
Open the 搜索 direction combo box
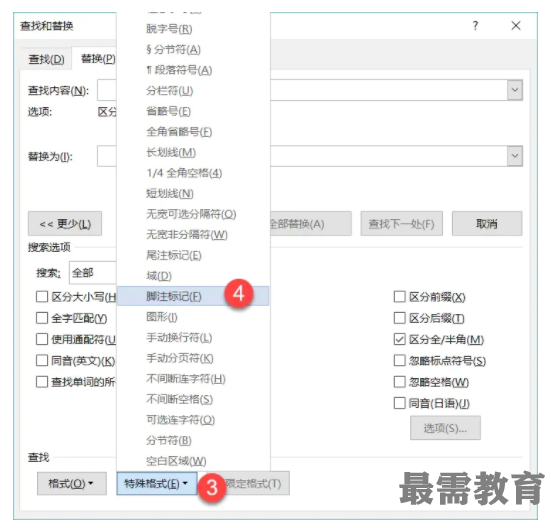click(x=93, y=273)
